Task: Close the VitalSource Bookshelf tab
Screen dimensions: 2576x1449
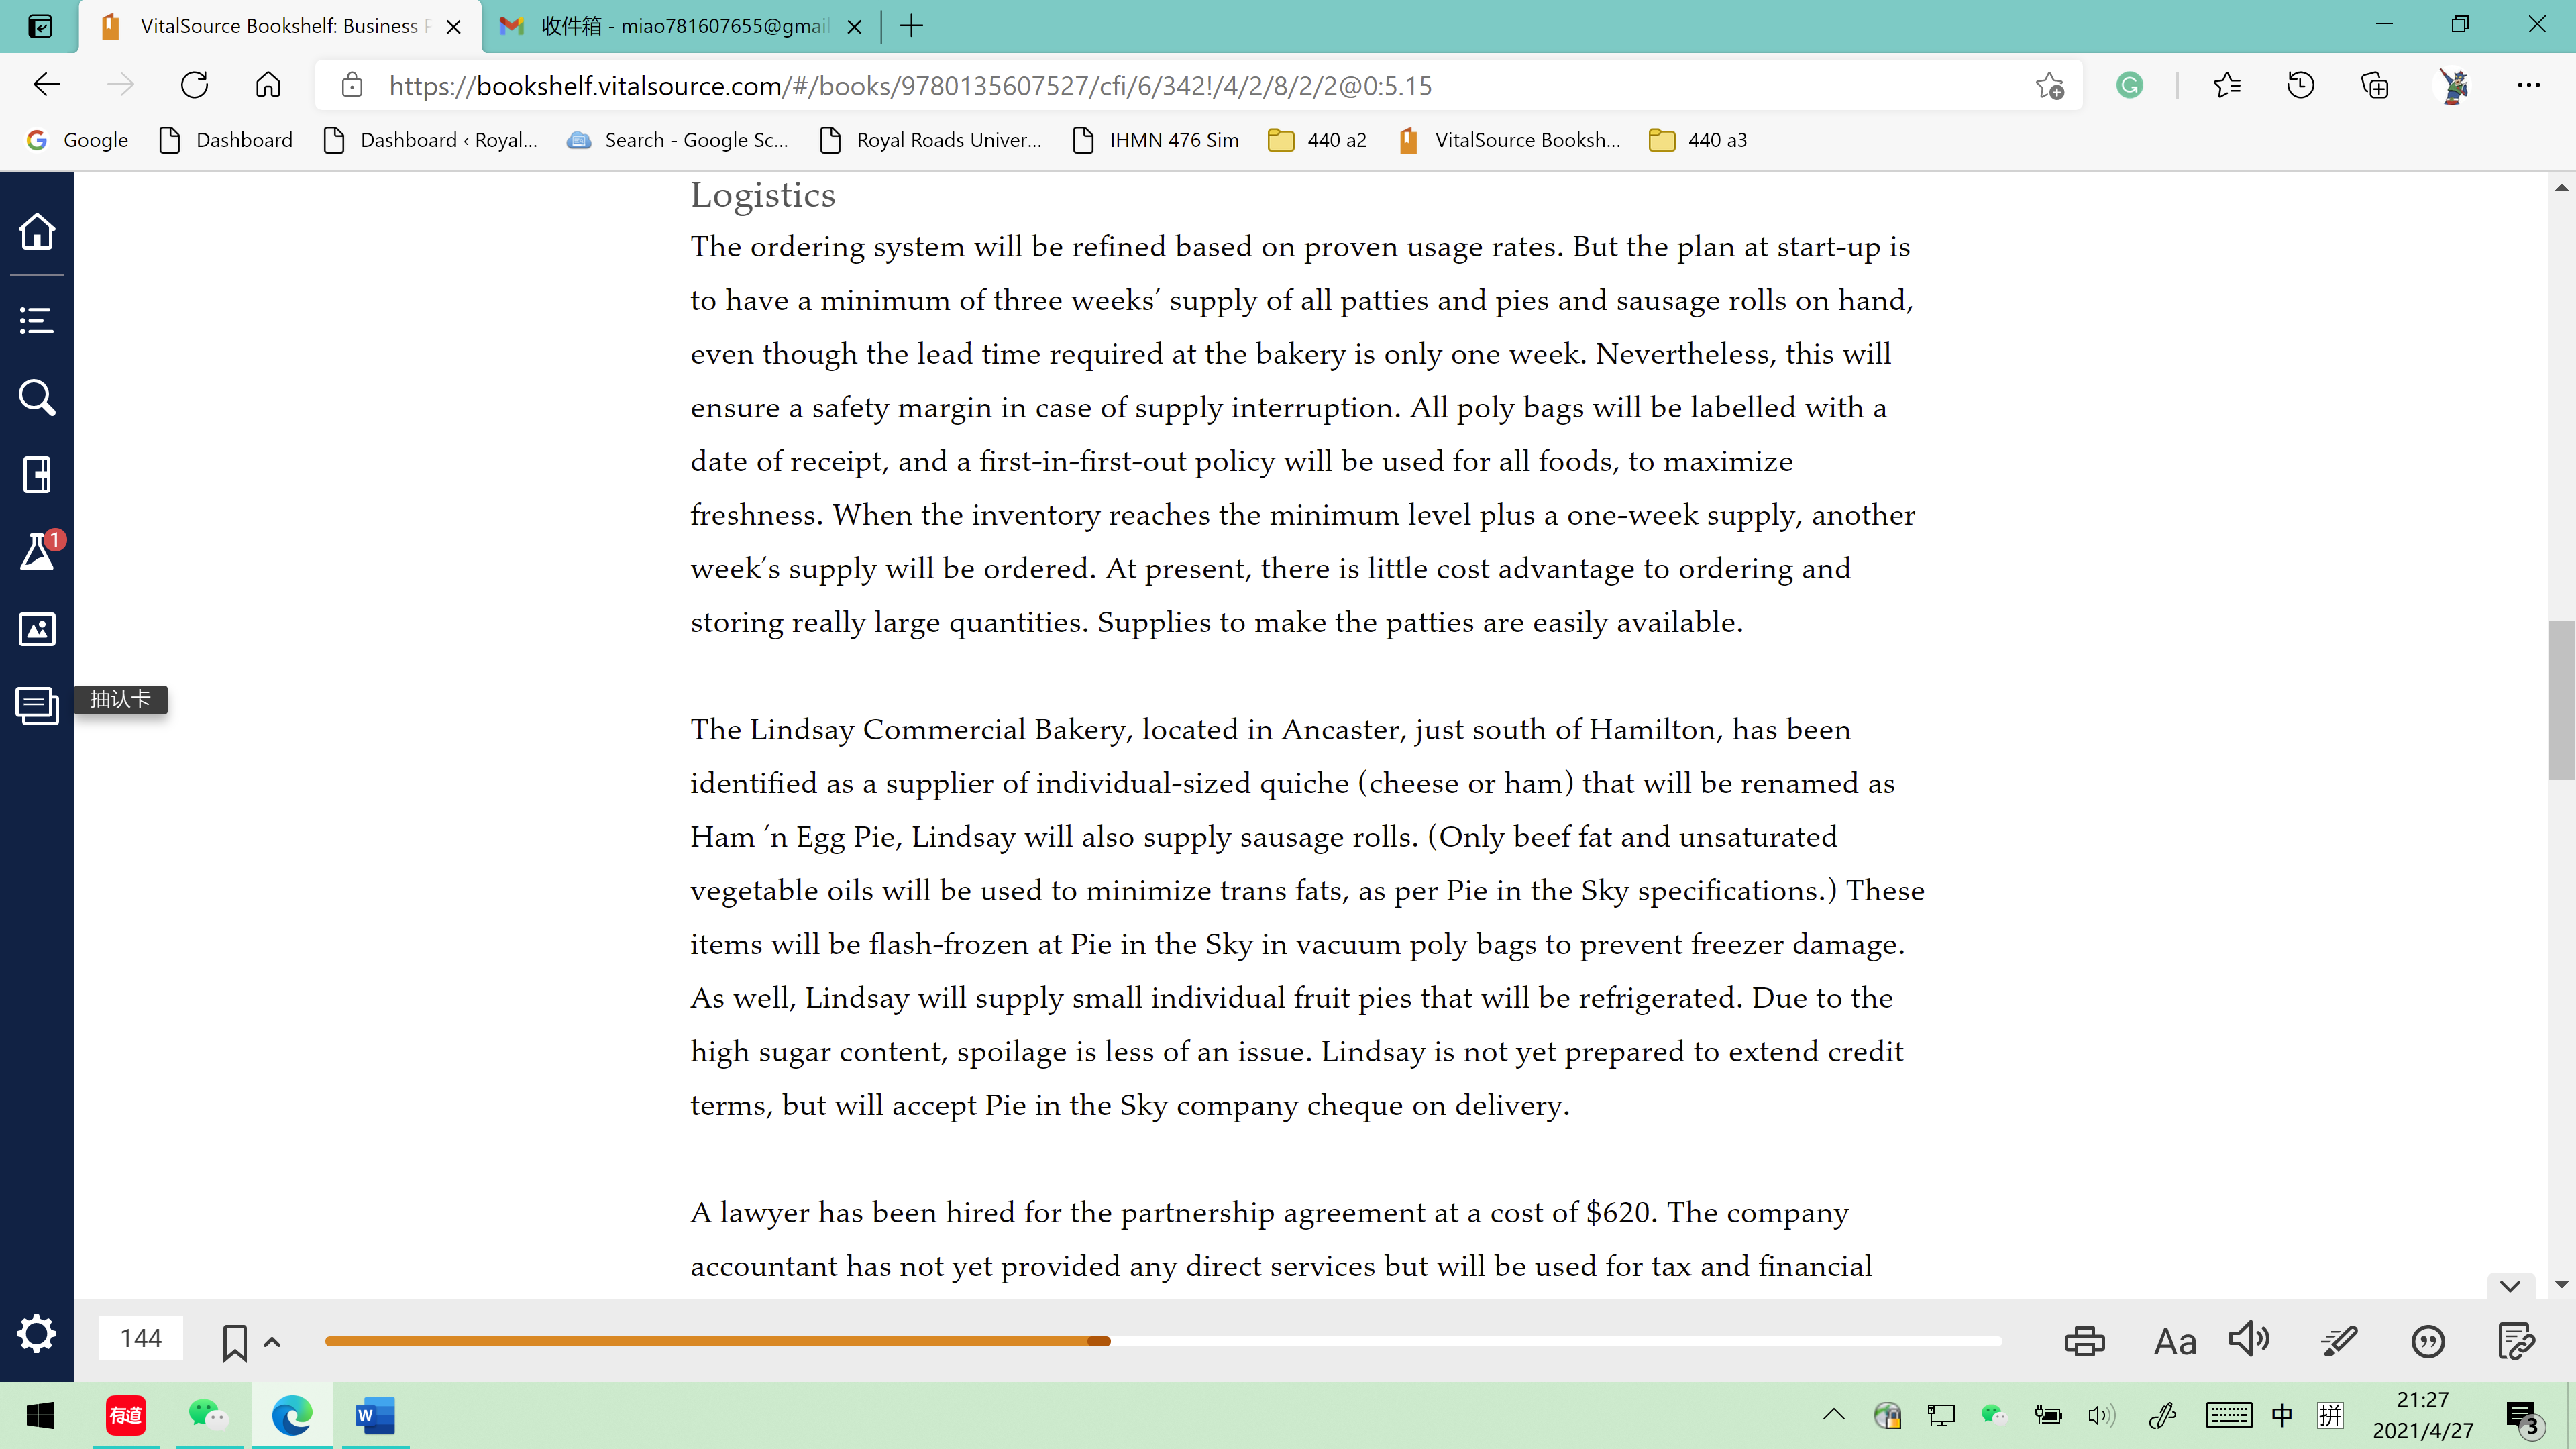Action: (x=454, y=27)
